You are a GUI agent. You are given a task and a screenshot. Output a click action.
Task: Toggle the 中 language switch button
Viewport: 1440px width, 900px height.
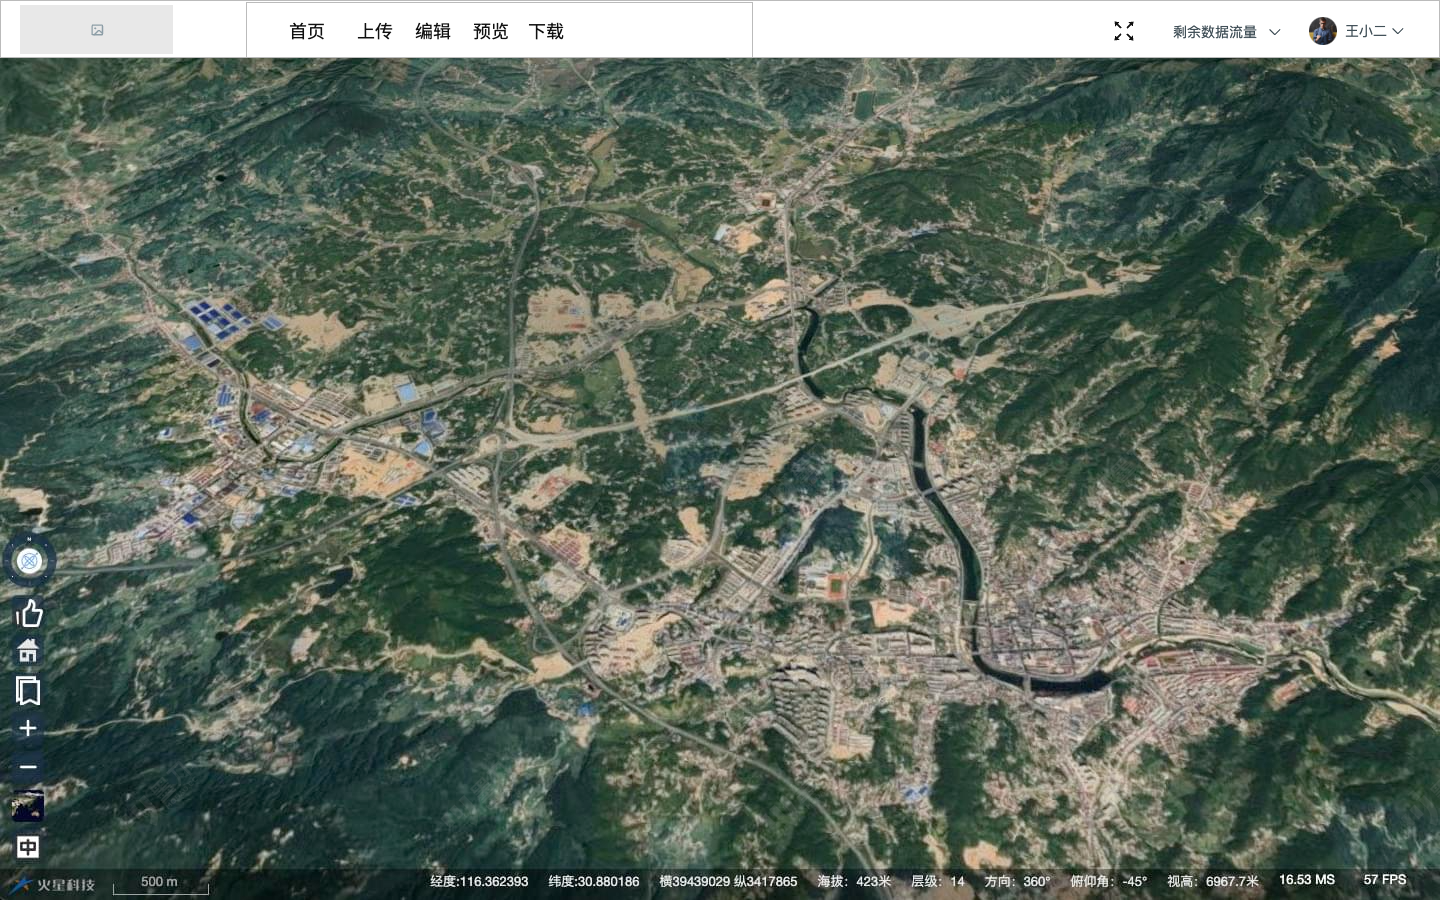pyautogui.click(x=28, y=847)
